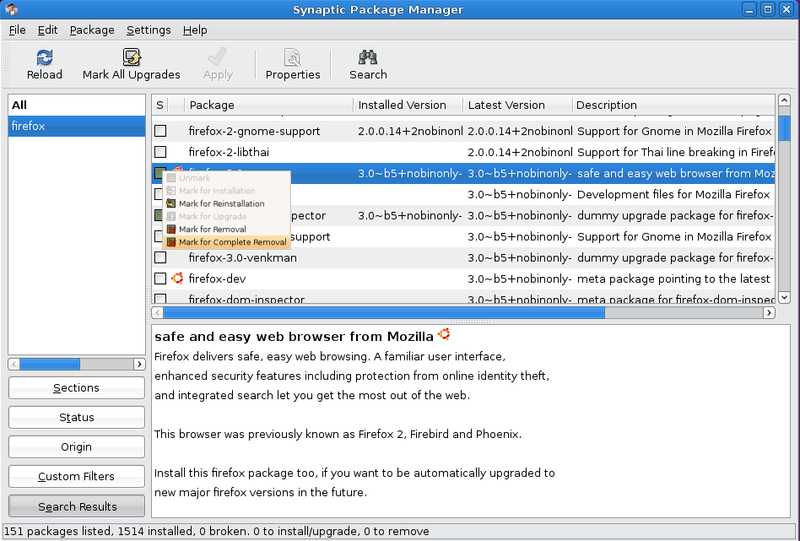
Task: Click the greyed-out Apply checkmark icon
Action: [x=217, y=57]
